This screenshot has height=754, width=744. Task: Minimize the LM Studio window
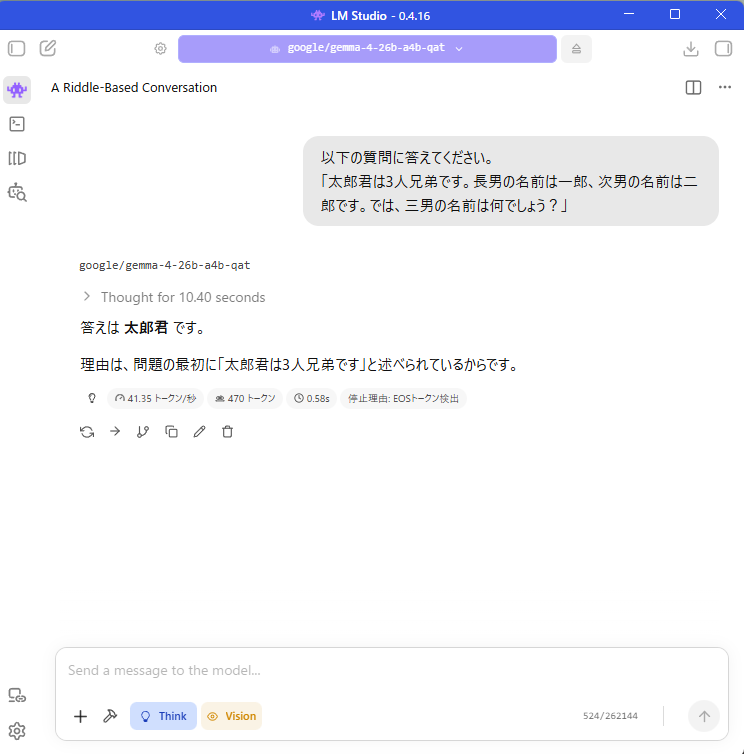click(629, 14)
